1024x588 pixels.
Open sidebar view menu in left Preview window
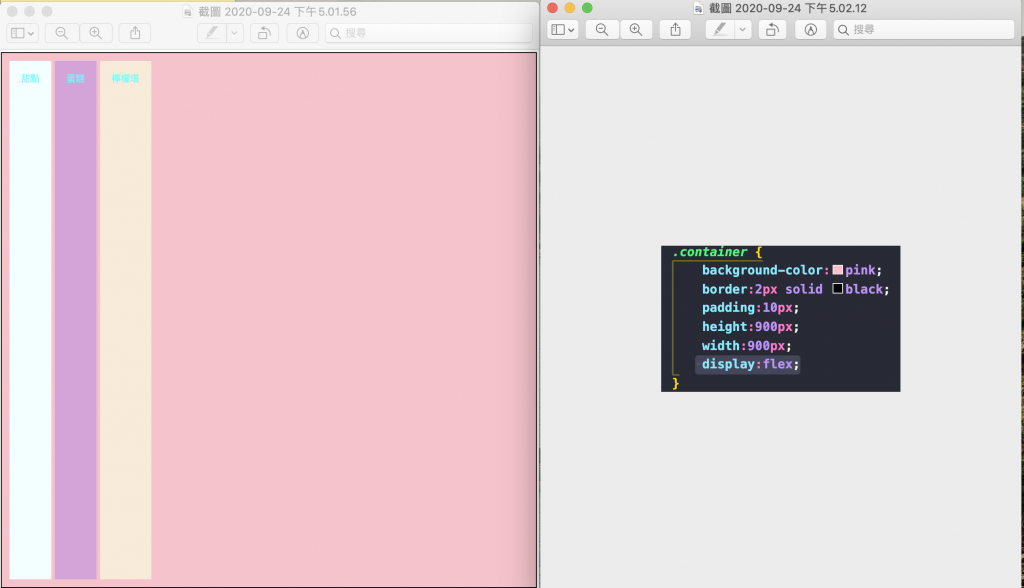(23, 33)
